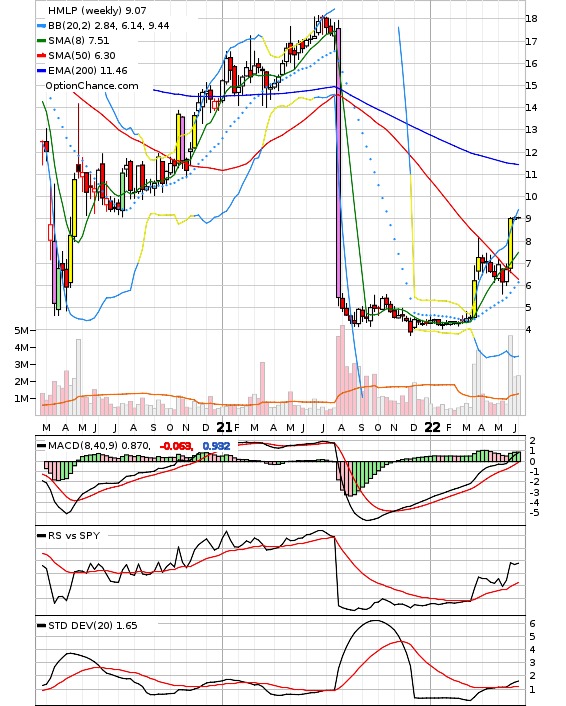The image size is (566, 706).
Task: Click the 21 year marker on time axis
Action: [224, 427]
